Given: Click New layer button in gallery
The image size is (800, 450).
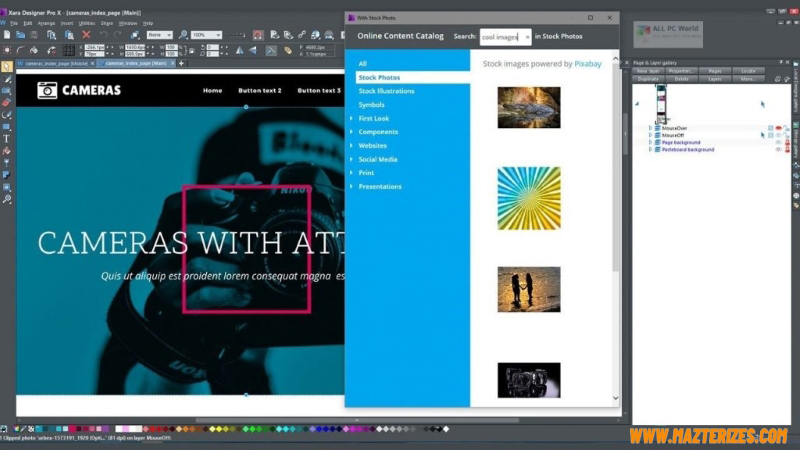Looking at the screenshot, I should (x=648, y=71).
